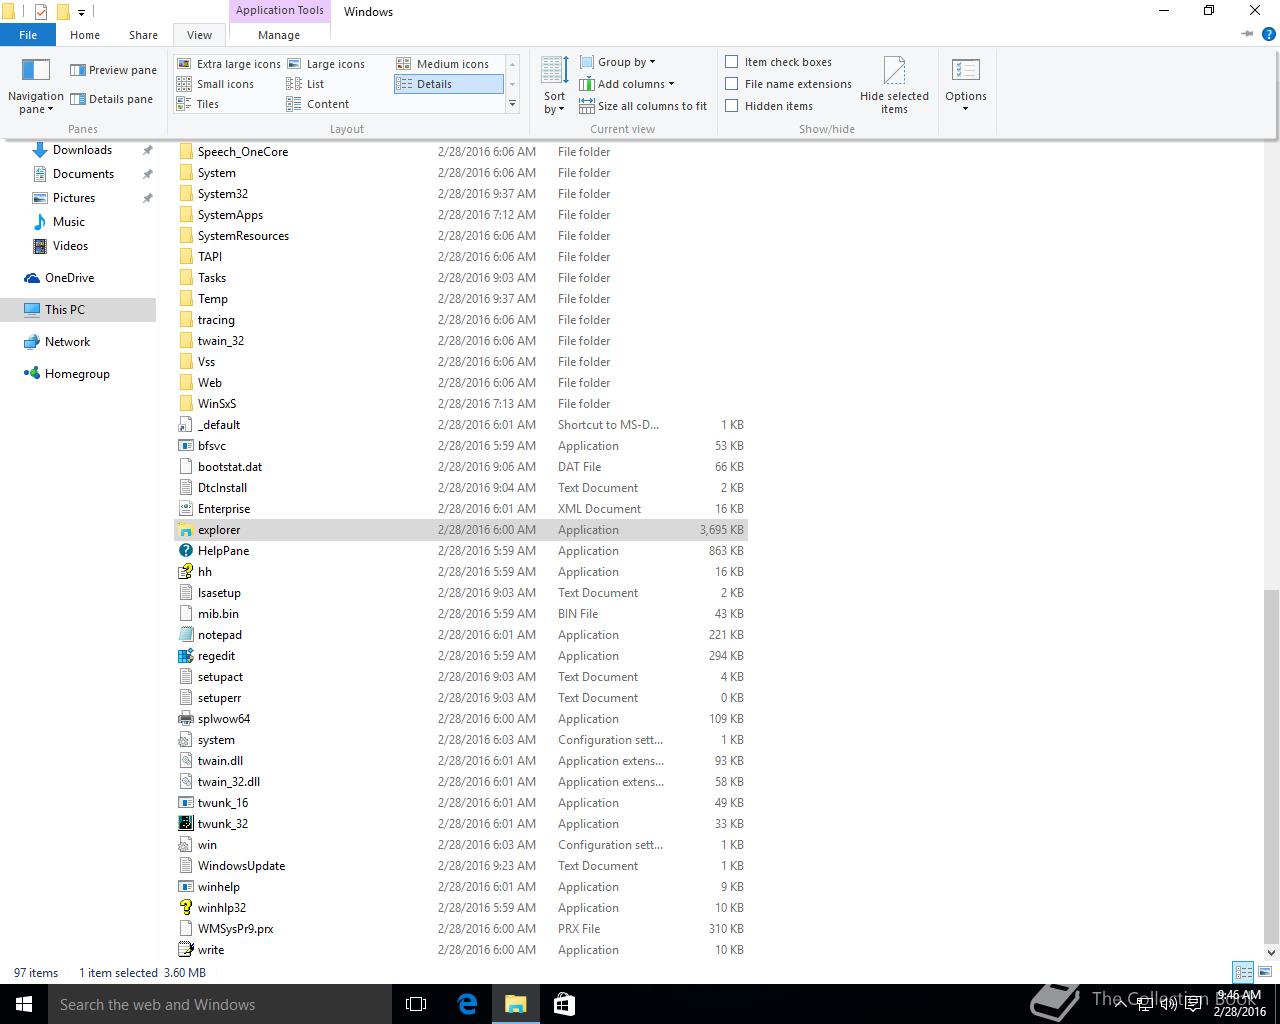Image resolution: width=1280 pixels, height=1024 pixels.
Task: Open Microsoft Edge from the taskbar
Action: [x=467, y=1004]
